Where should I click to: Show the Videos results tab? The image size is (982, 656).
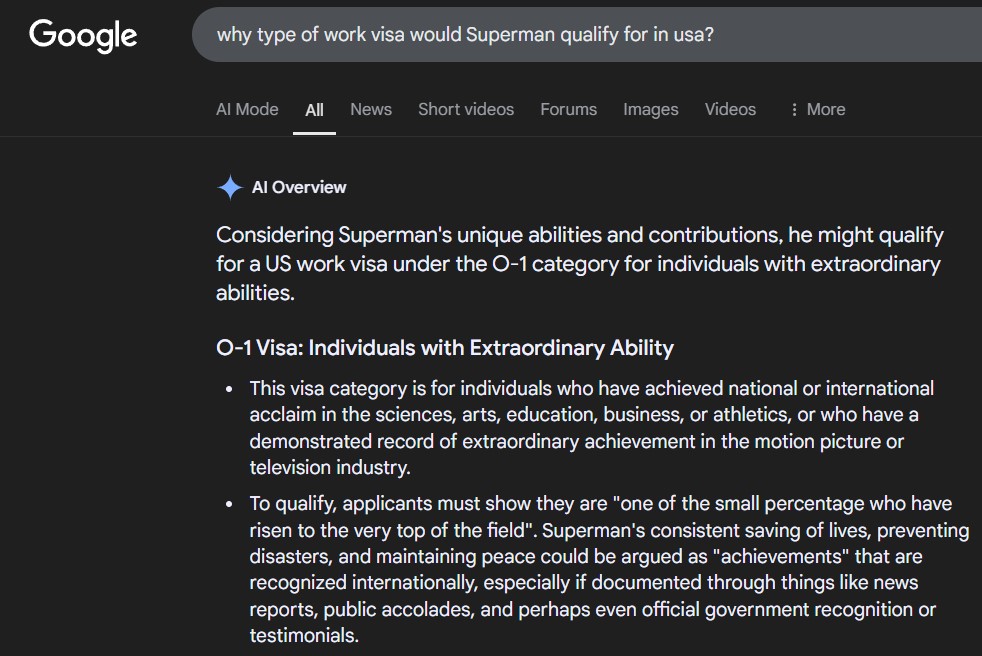coord(730,110)
